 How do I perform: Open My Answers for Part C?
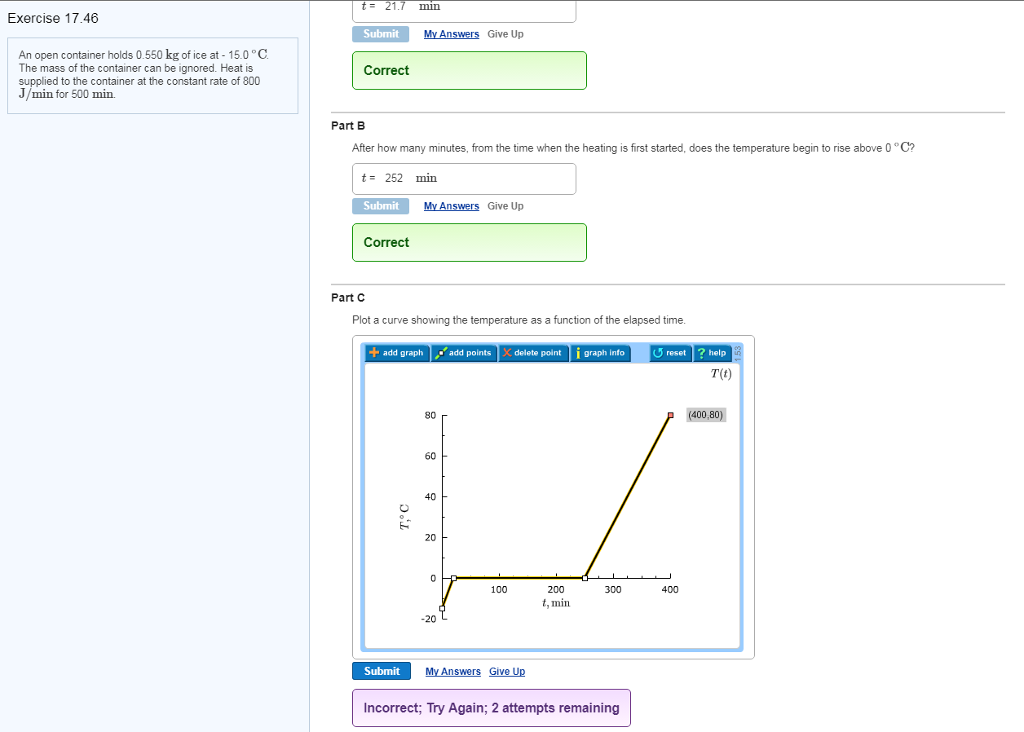click(453, 671)
